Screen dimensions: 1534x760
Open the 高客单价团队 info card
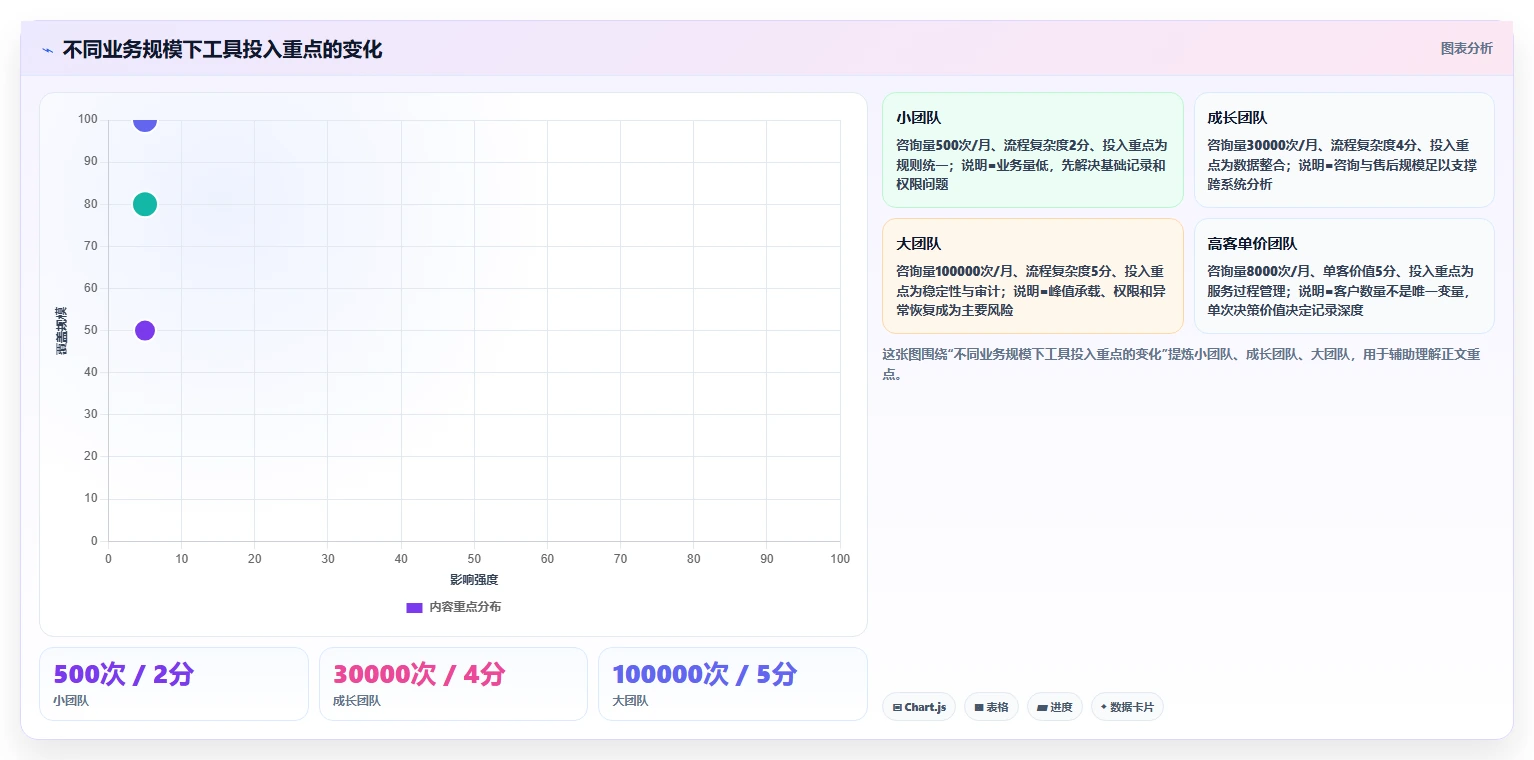(1344, 276)
